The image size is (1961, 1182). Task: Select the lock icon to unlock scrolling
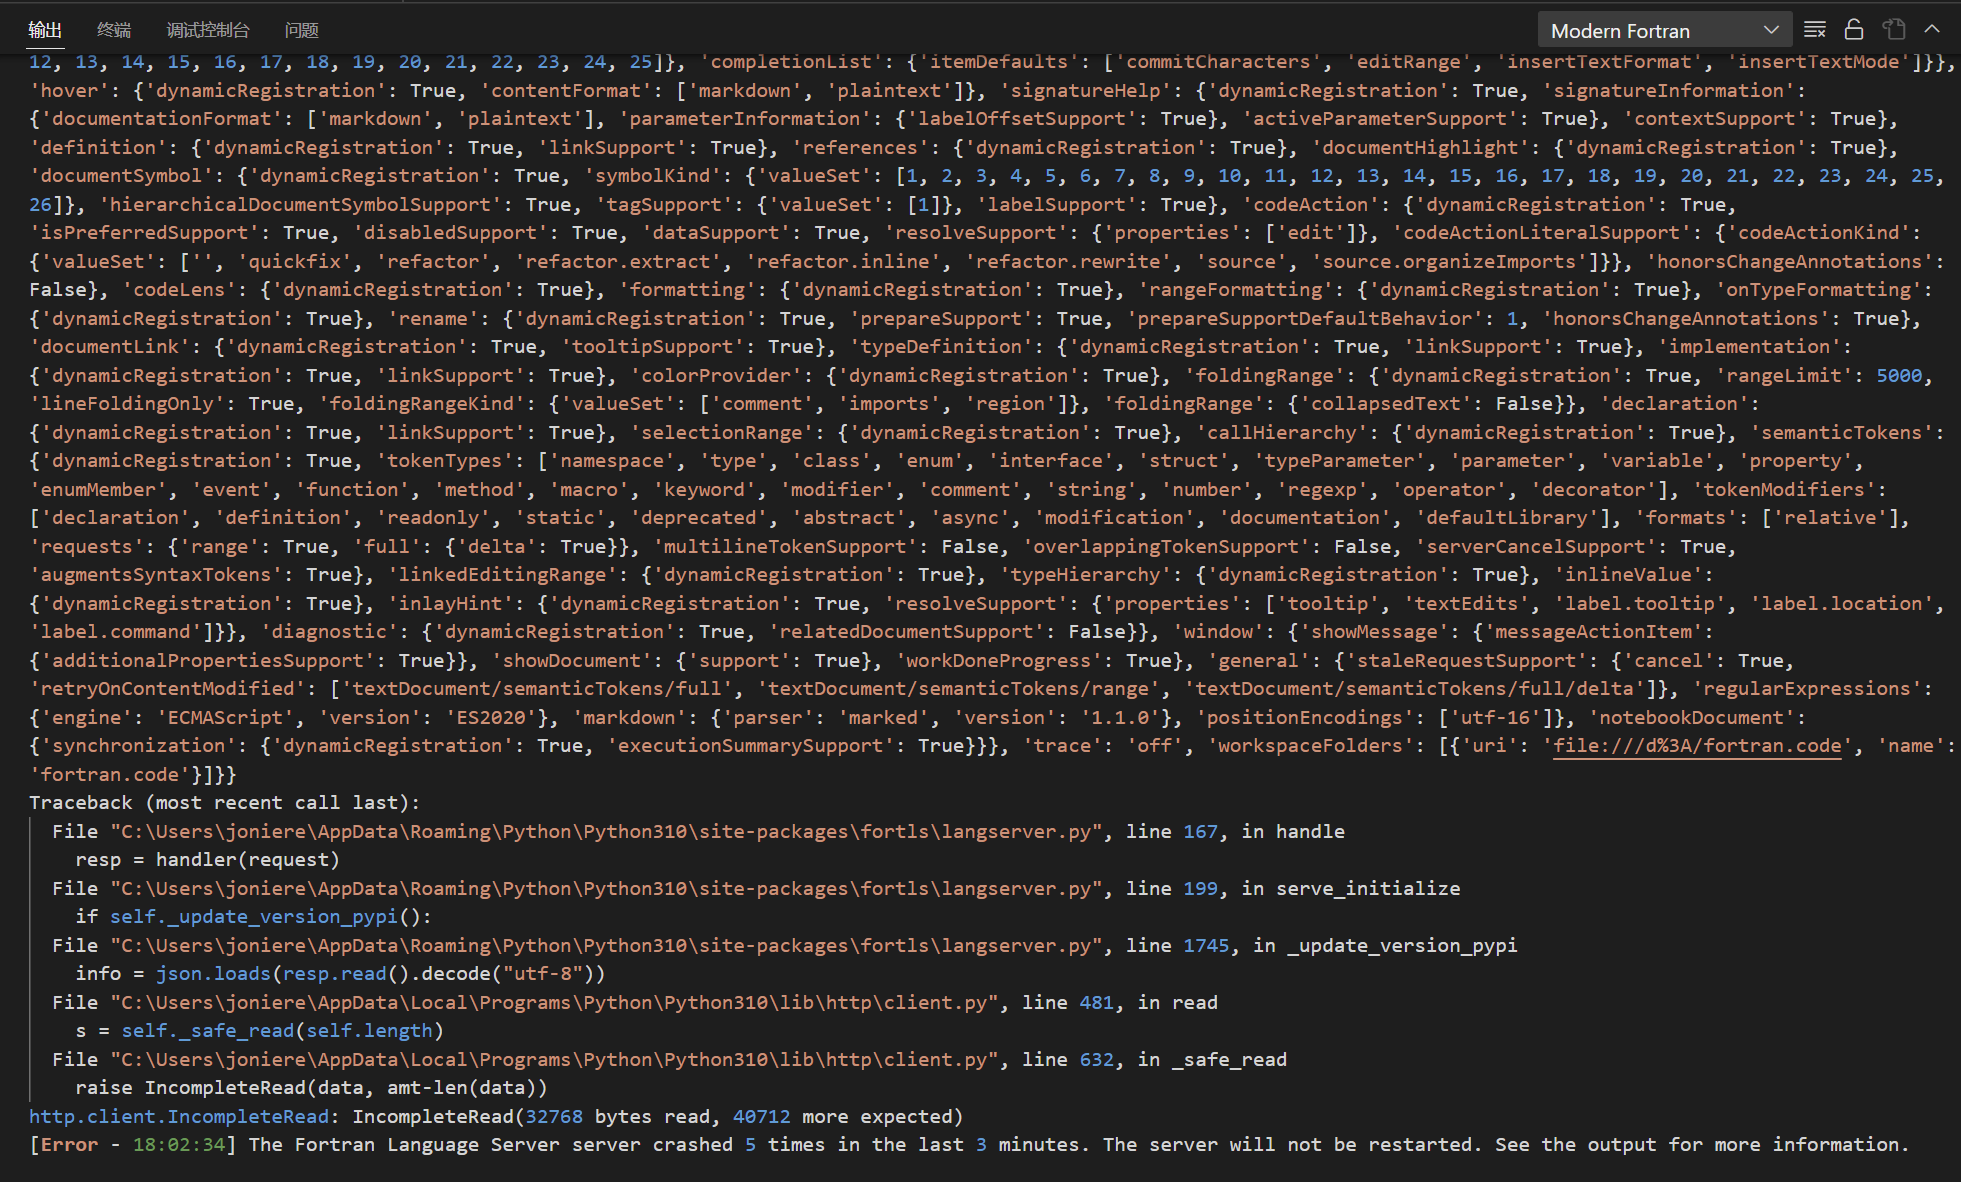1853,29
